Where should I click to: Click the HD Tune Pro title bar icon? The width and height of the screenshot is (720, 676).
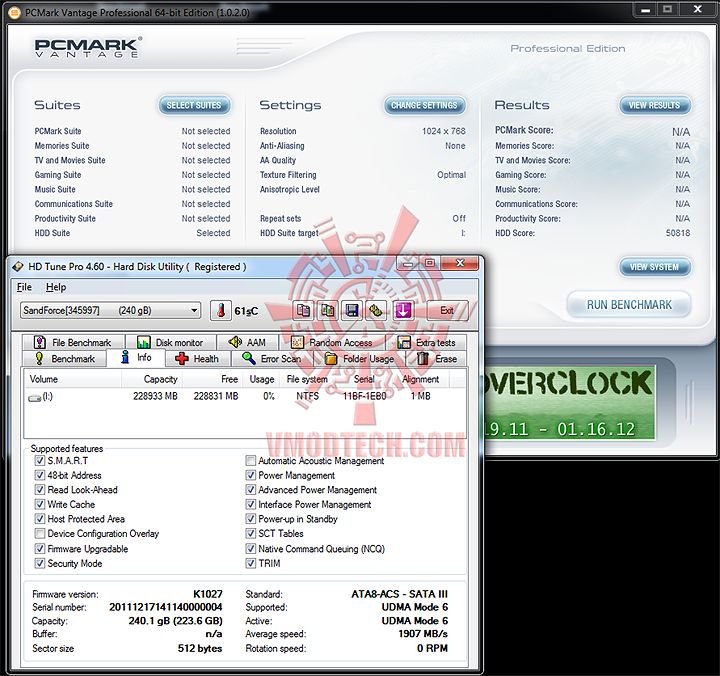[18, 266]
